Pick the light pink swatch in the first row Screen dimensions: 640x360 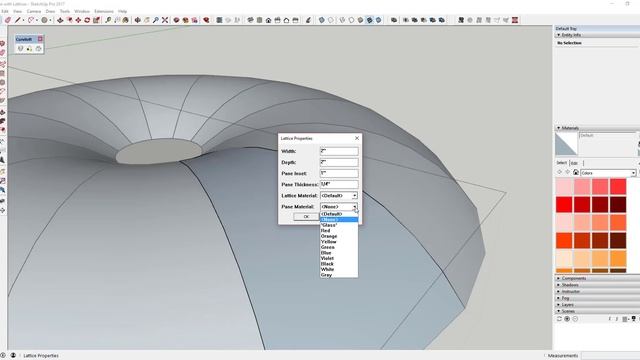pos(564,187)
